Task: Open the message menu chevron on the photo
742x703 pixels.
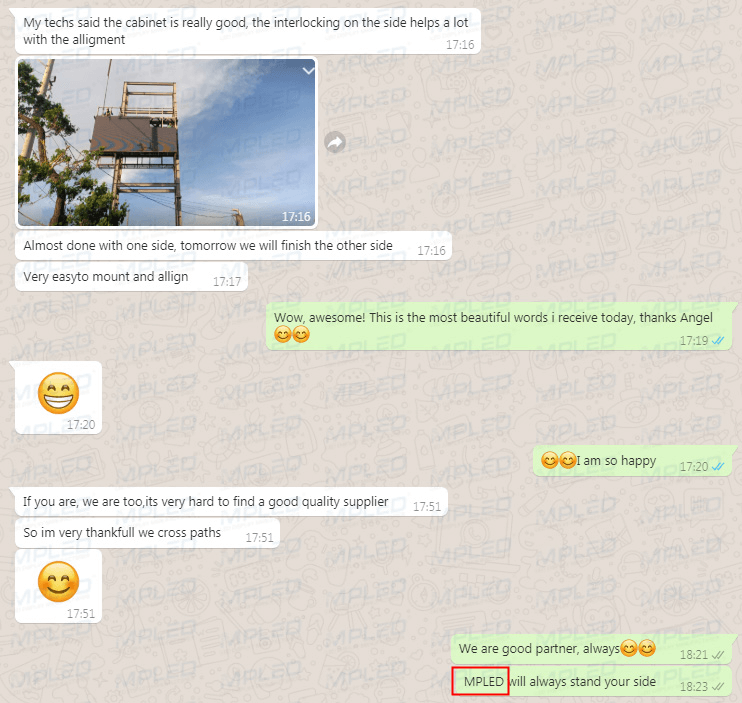Action: 308,70
